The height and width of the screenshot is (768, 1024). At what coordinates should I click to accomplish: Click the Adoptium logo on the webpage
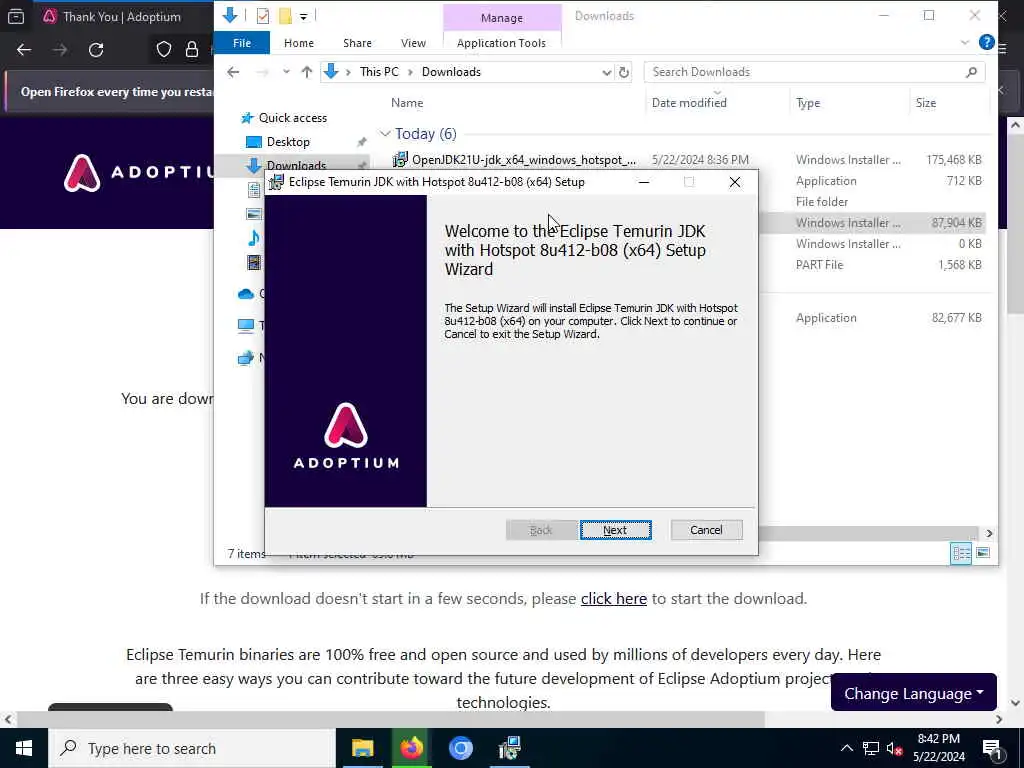coord(138,173)
